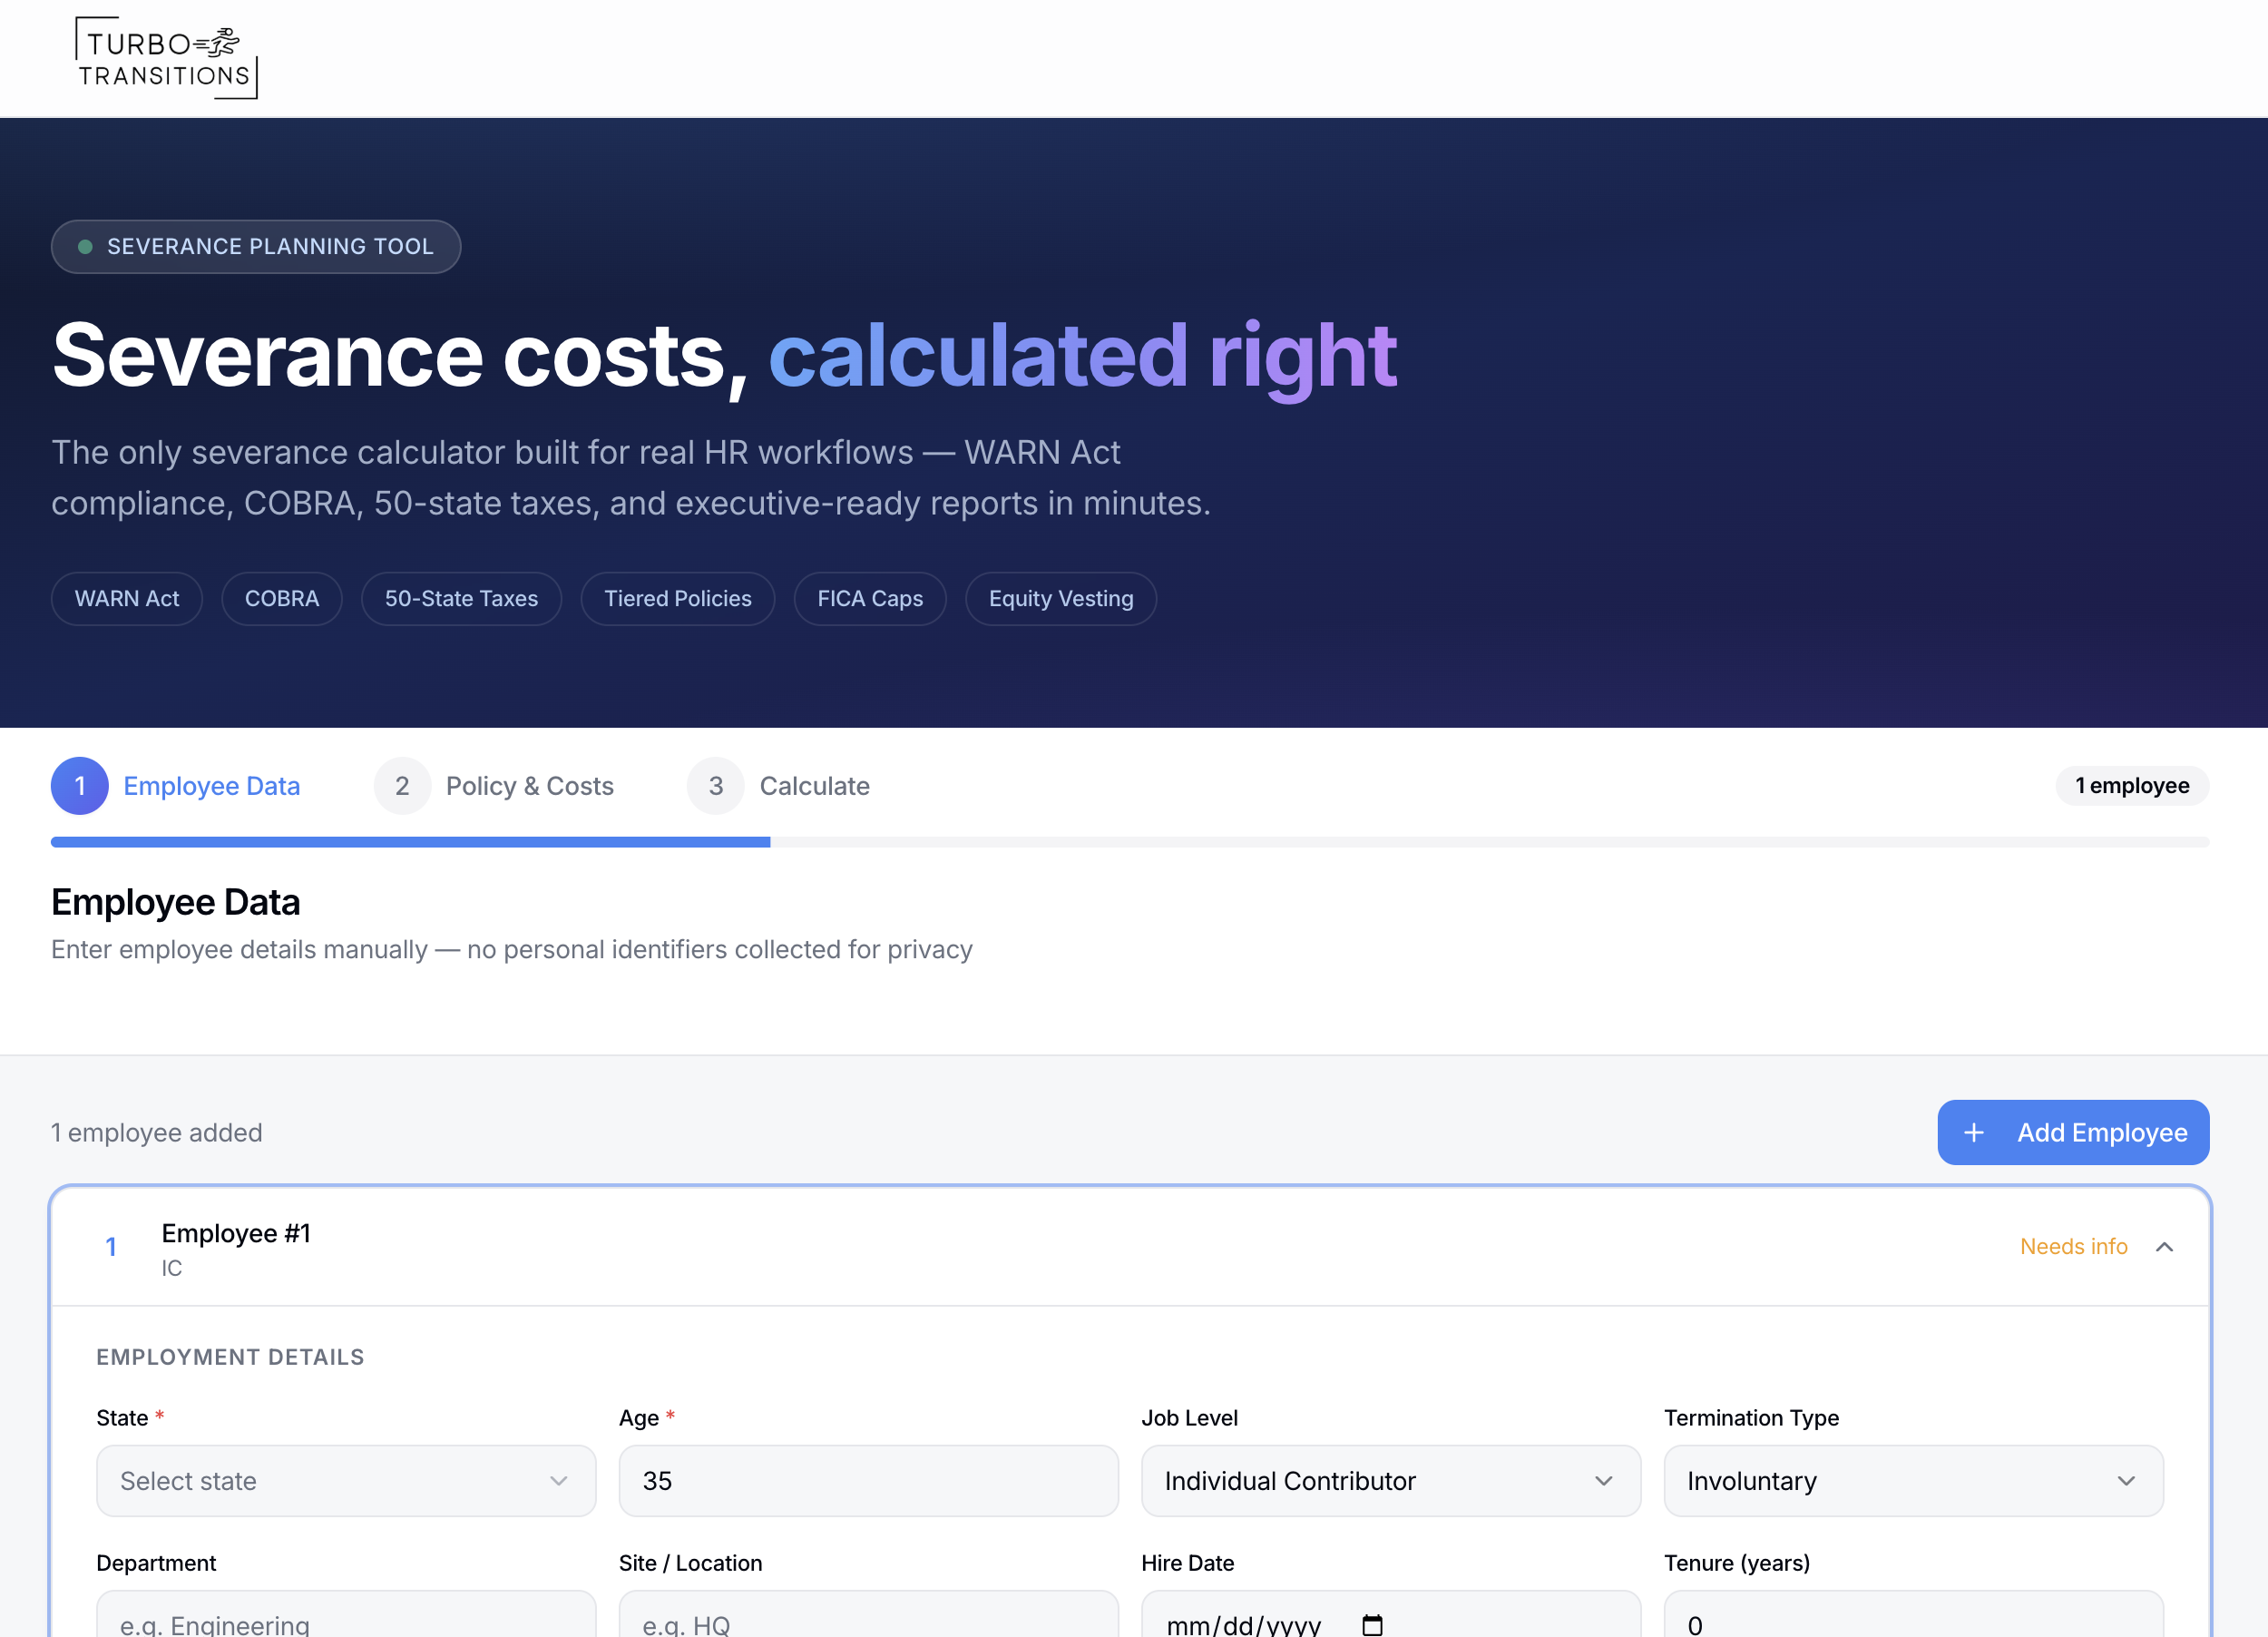Focus the Department text field
The image size is (2268, 1637).
pos(346,1620)
